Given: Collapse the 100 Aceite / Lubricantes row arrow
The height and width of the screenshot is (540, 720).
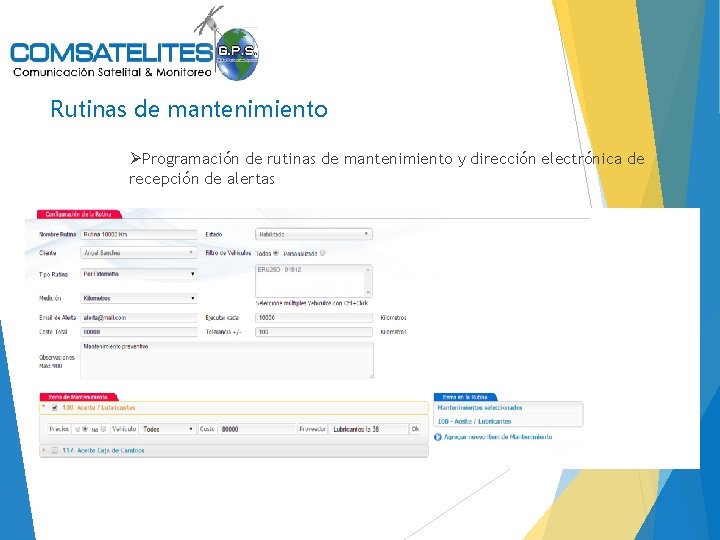Looking at the screenshot, I should [x=44, y=407].
